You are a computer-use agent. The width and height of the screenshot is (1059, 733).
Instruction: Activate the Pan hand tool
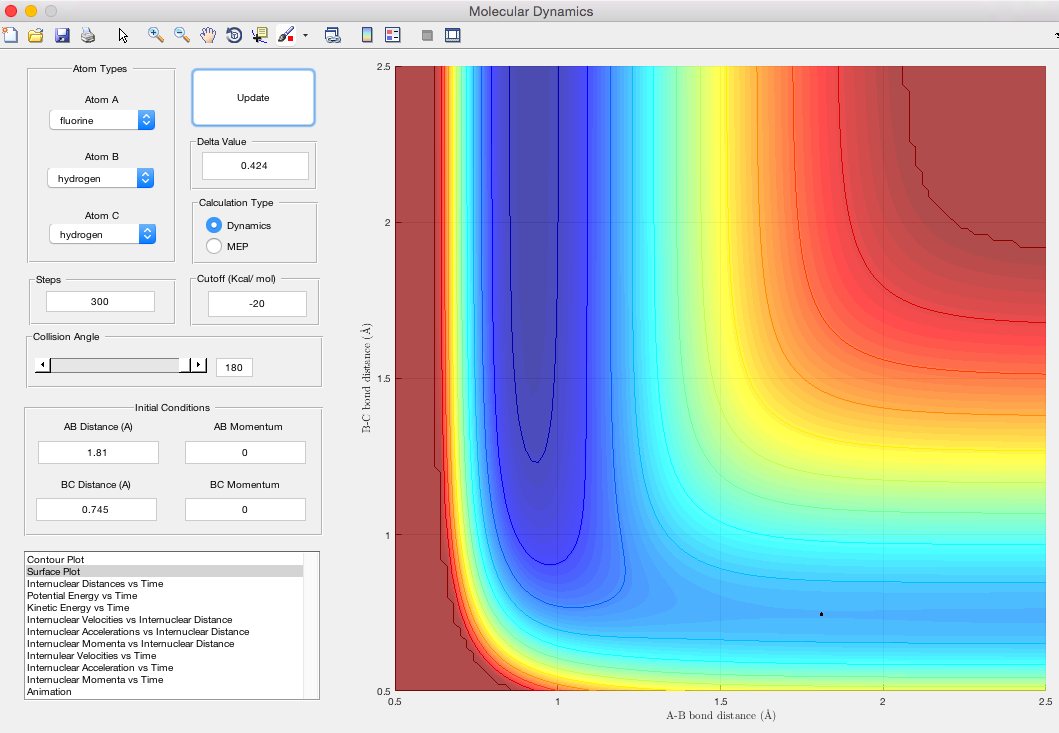point(208,35)
